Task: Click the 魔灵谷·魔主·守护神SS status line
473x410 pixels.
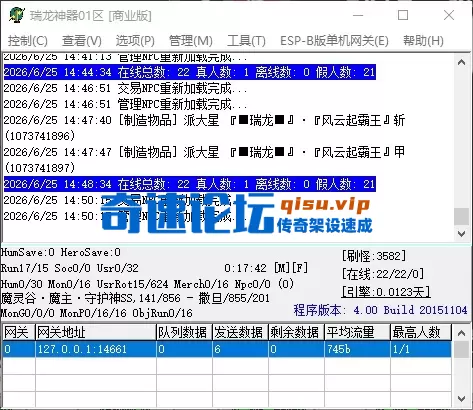Action: (135, 298)
